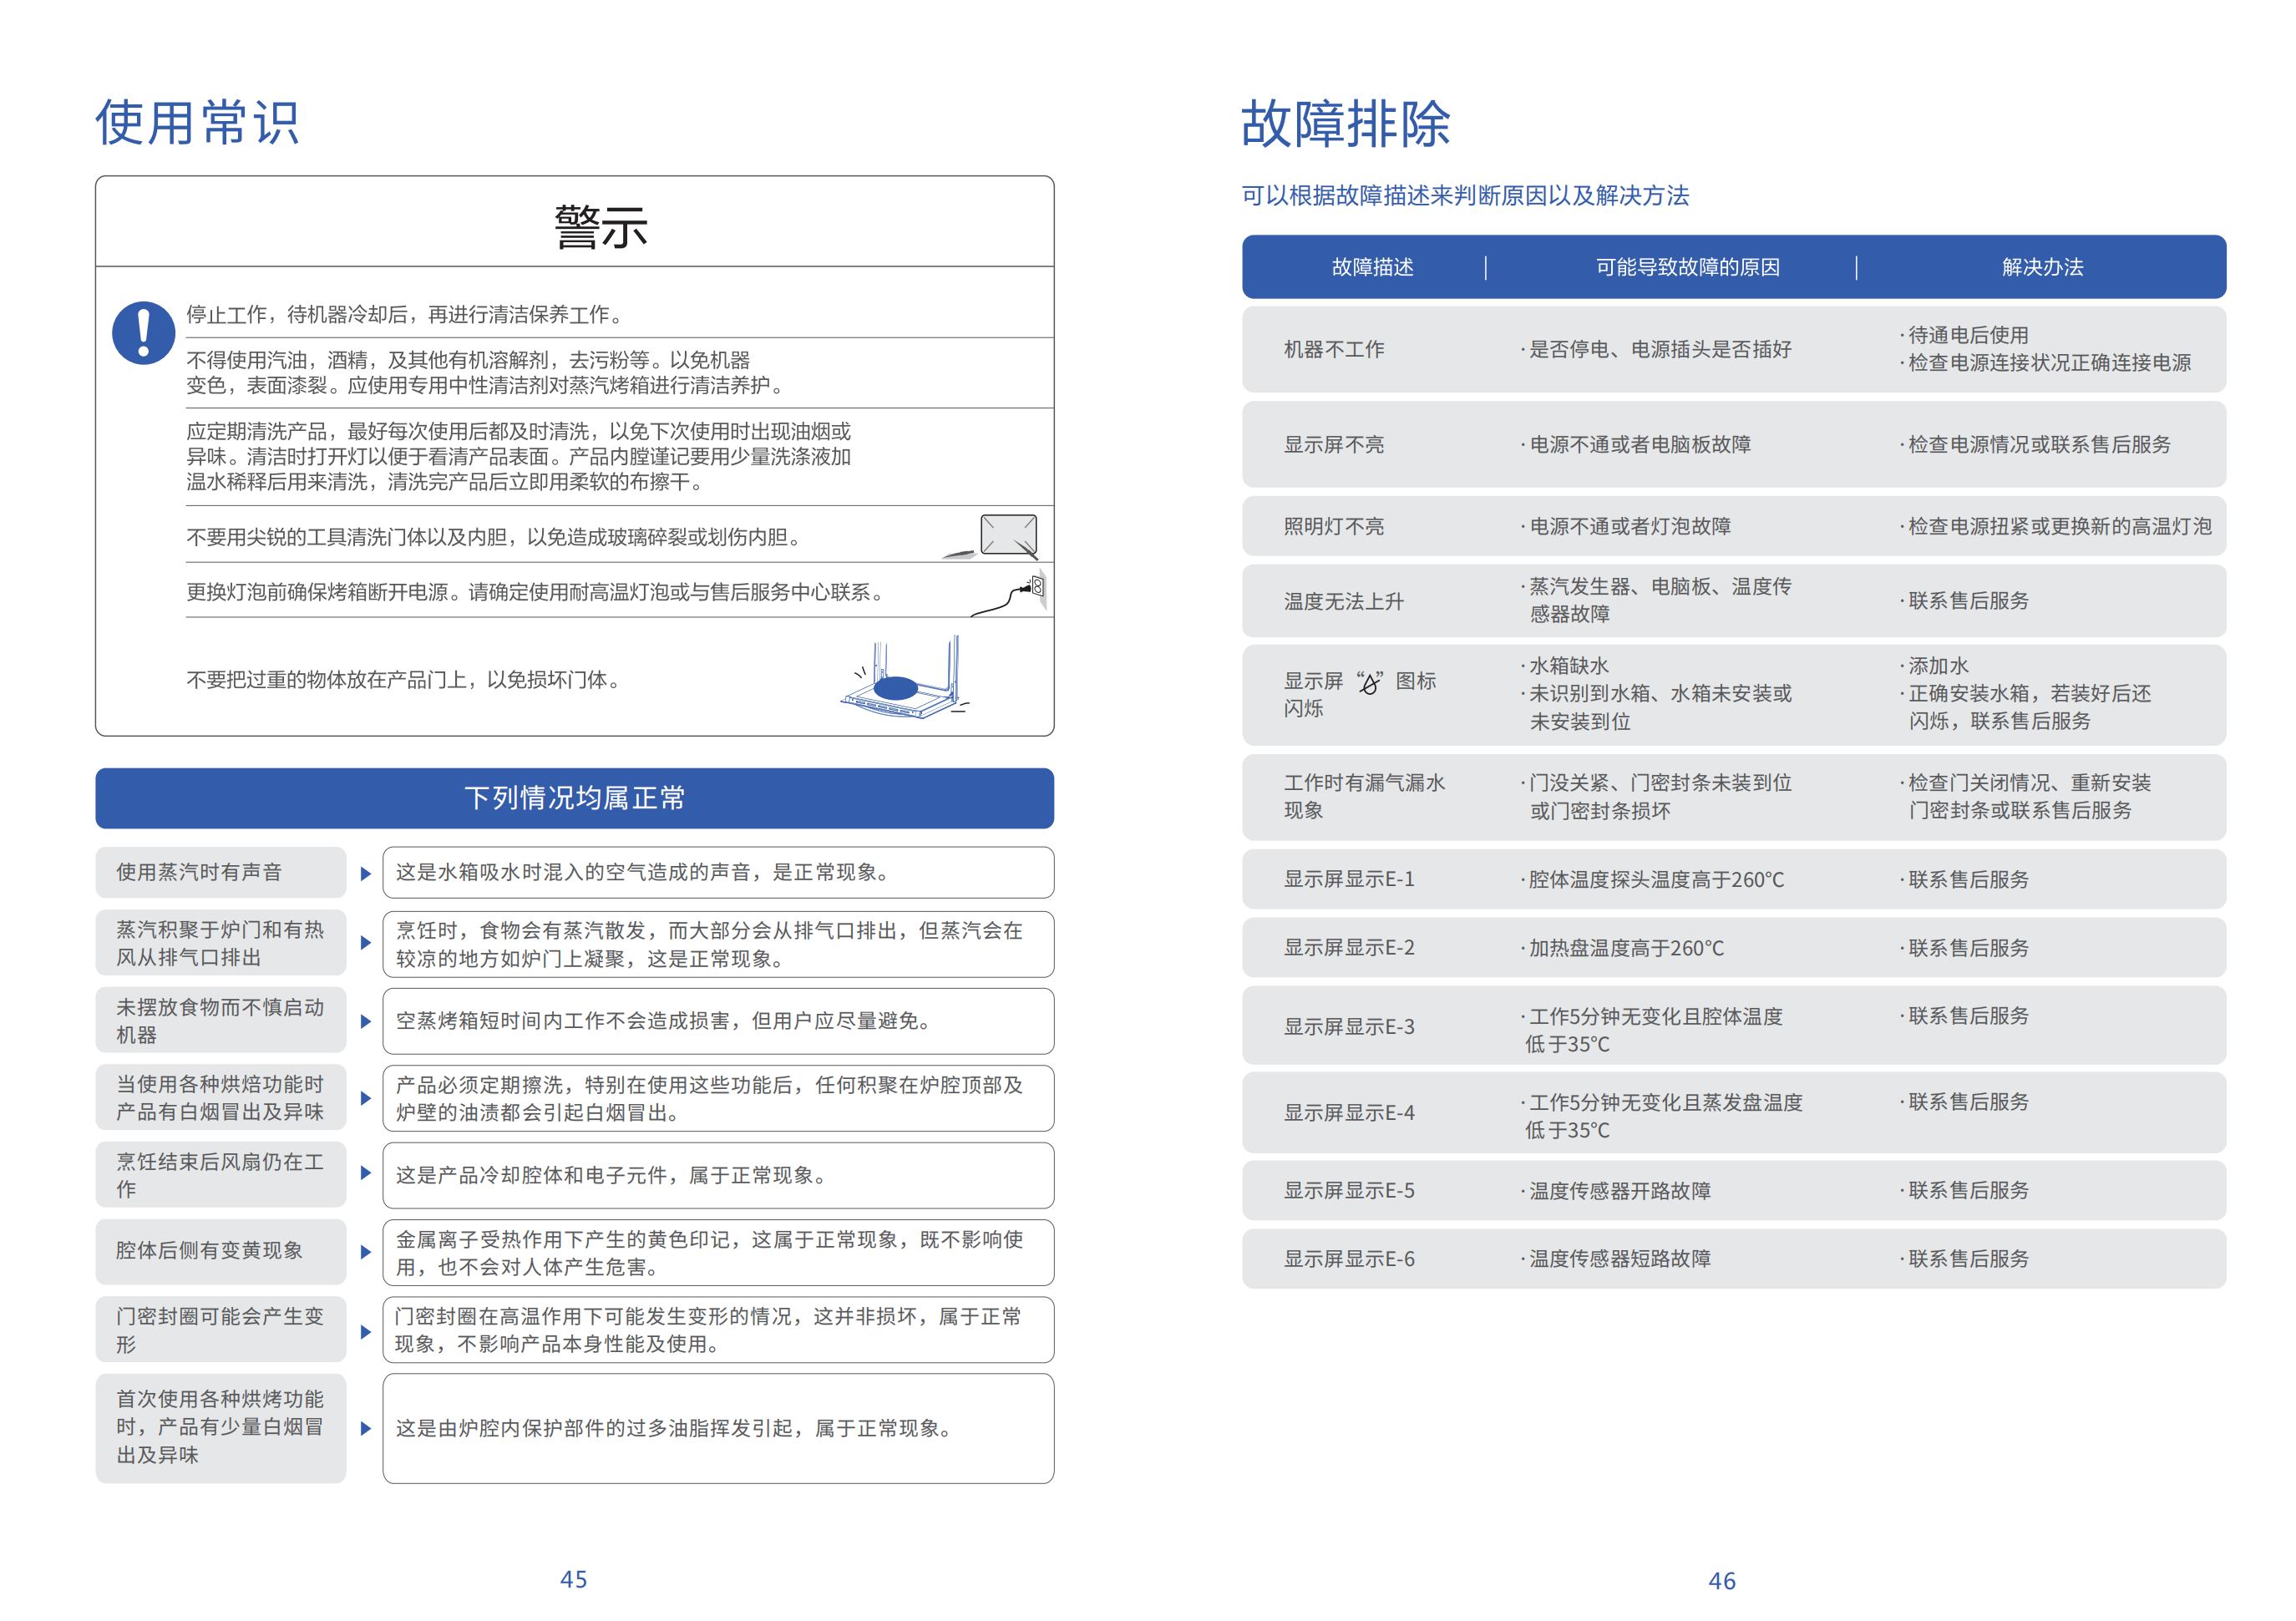Click arrow beside 未摆放食物而不慎启动机器

click(x=365, y=1021)
